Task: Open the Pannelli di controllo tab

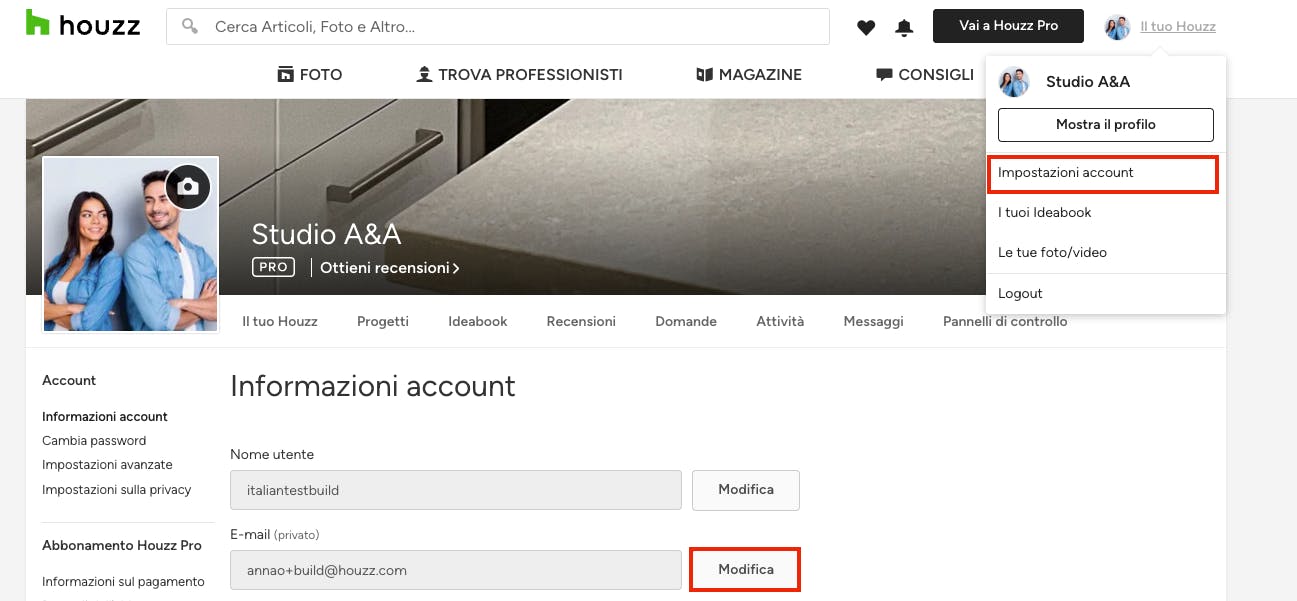Action: [x=1005, y=321]
